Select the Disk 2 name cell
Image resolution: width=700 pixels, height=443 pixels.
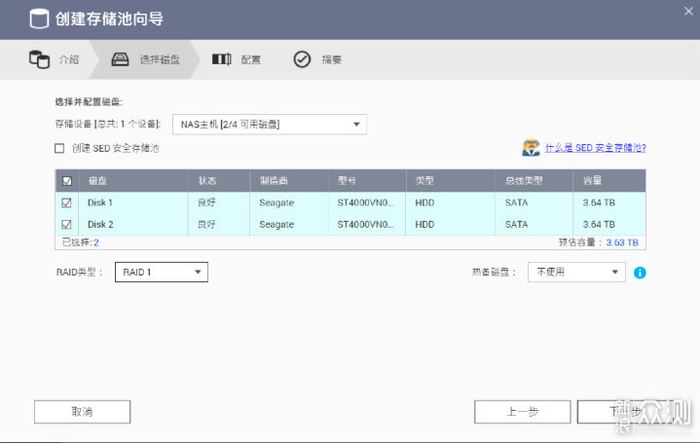tap(100, 224)
